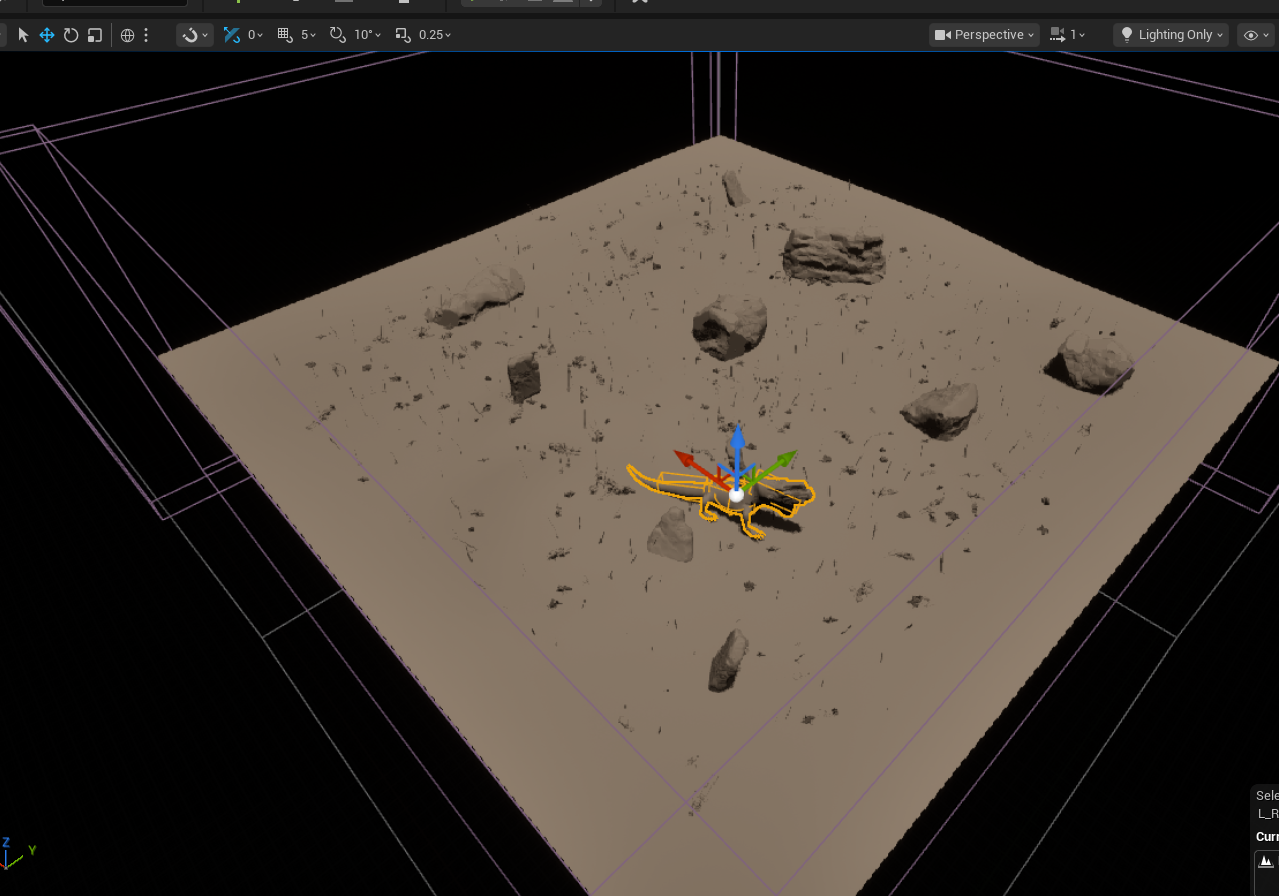Image resolution: width=1279 pixels, height=896 pixels.
Task: Select the layered slab rock at back
Action: click(x=834, y=255)
